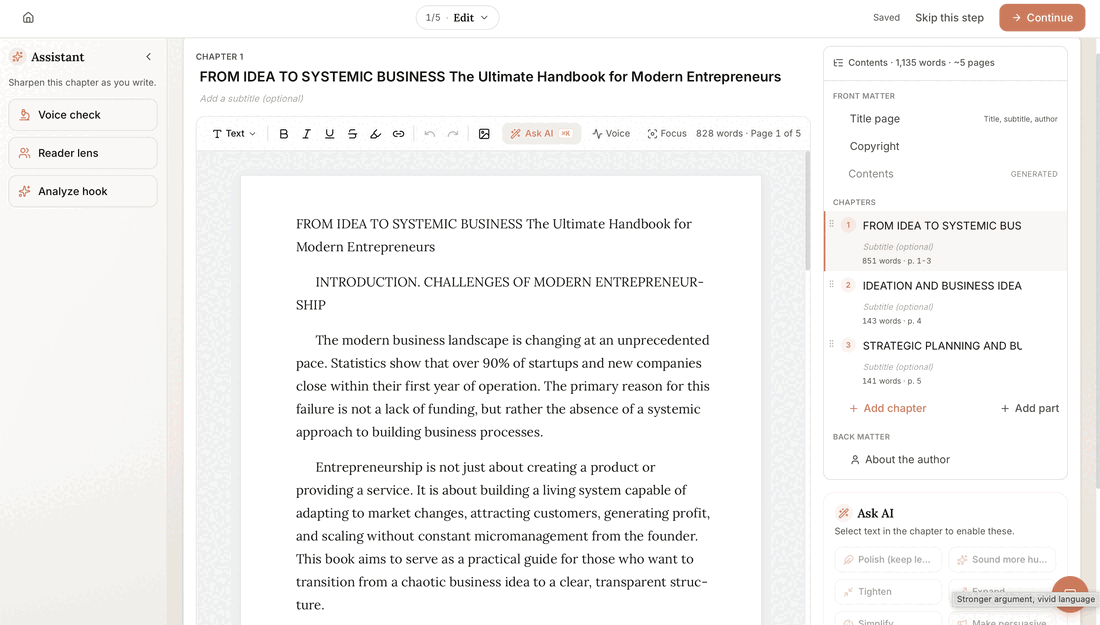Screen dimensions: 1100x625
Task: Click chapter 1 subtitle field in outline
Action: click(898, 247)
